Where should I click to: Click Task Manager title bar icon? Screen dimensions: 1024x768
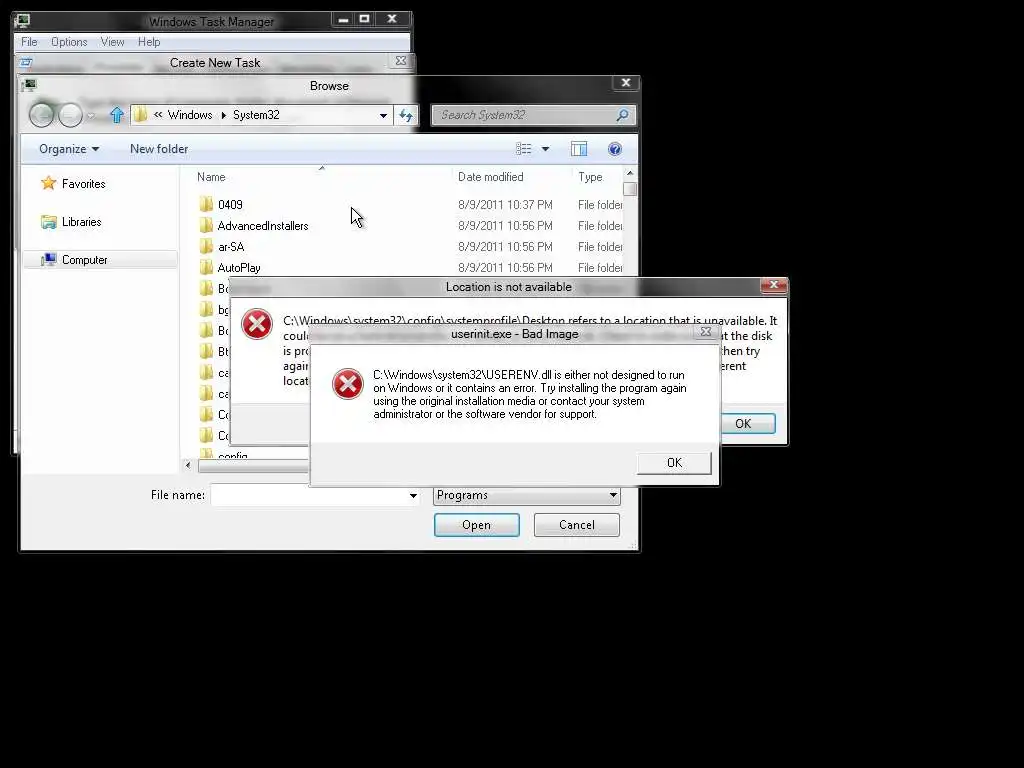[x=22, y=21]
